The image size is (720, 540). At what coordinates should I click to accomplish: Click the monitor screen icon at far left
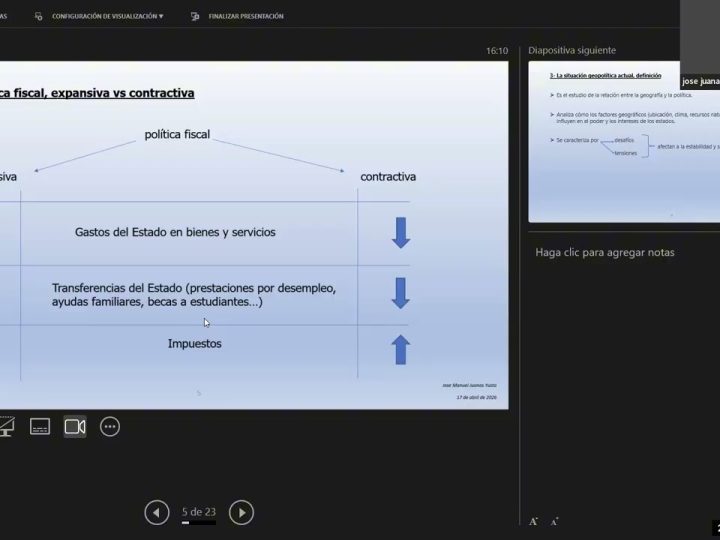[7, 427]
